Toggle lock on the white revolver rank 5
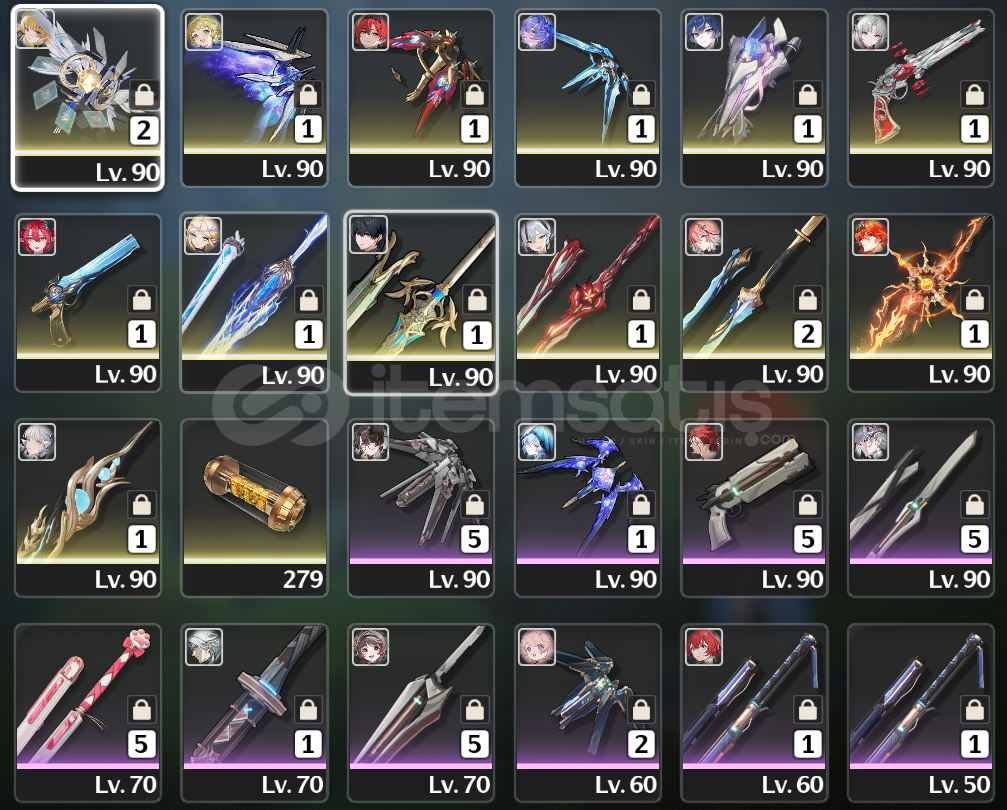Viewport: 1007px width, 810px height. click(807, 506)
